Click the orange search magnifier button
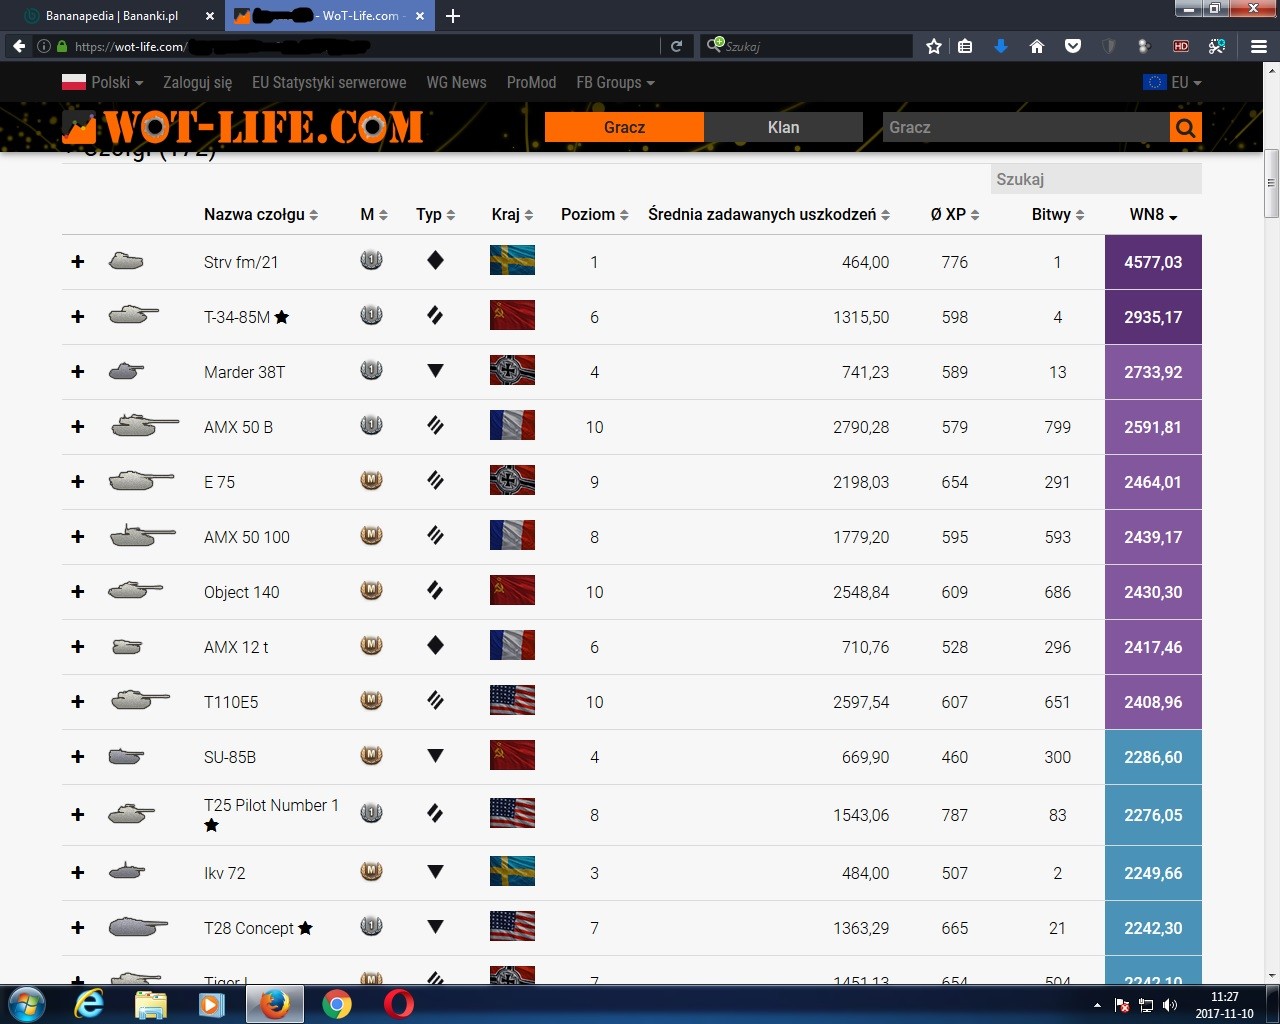 tap(1185, 127)
